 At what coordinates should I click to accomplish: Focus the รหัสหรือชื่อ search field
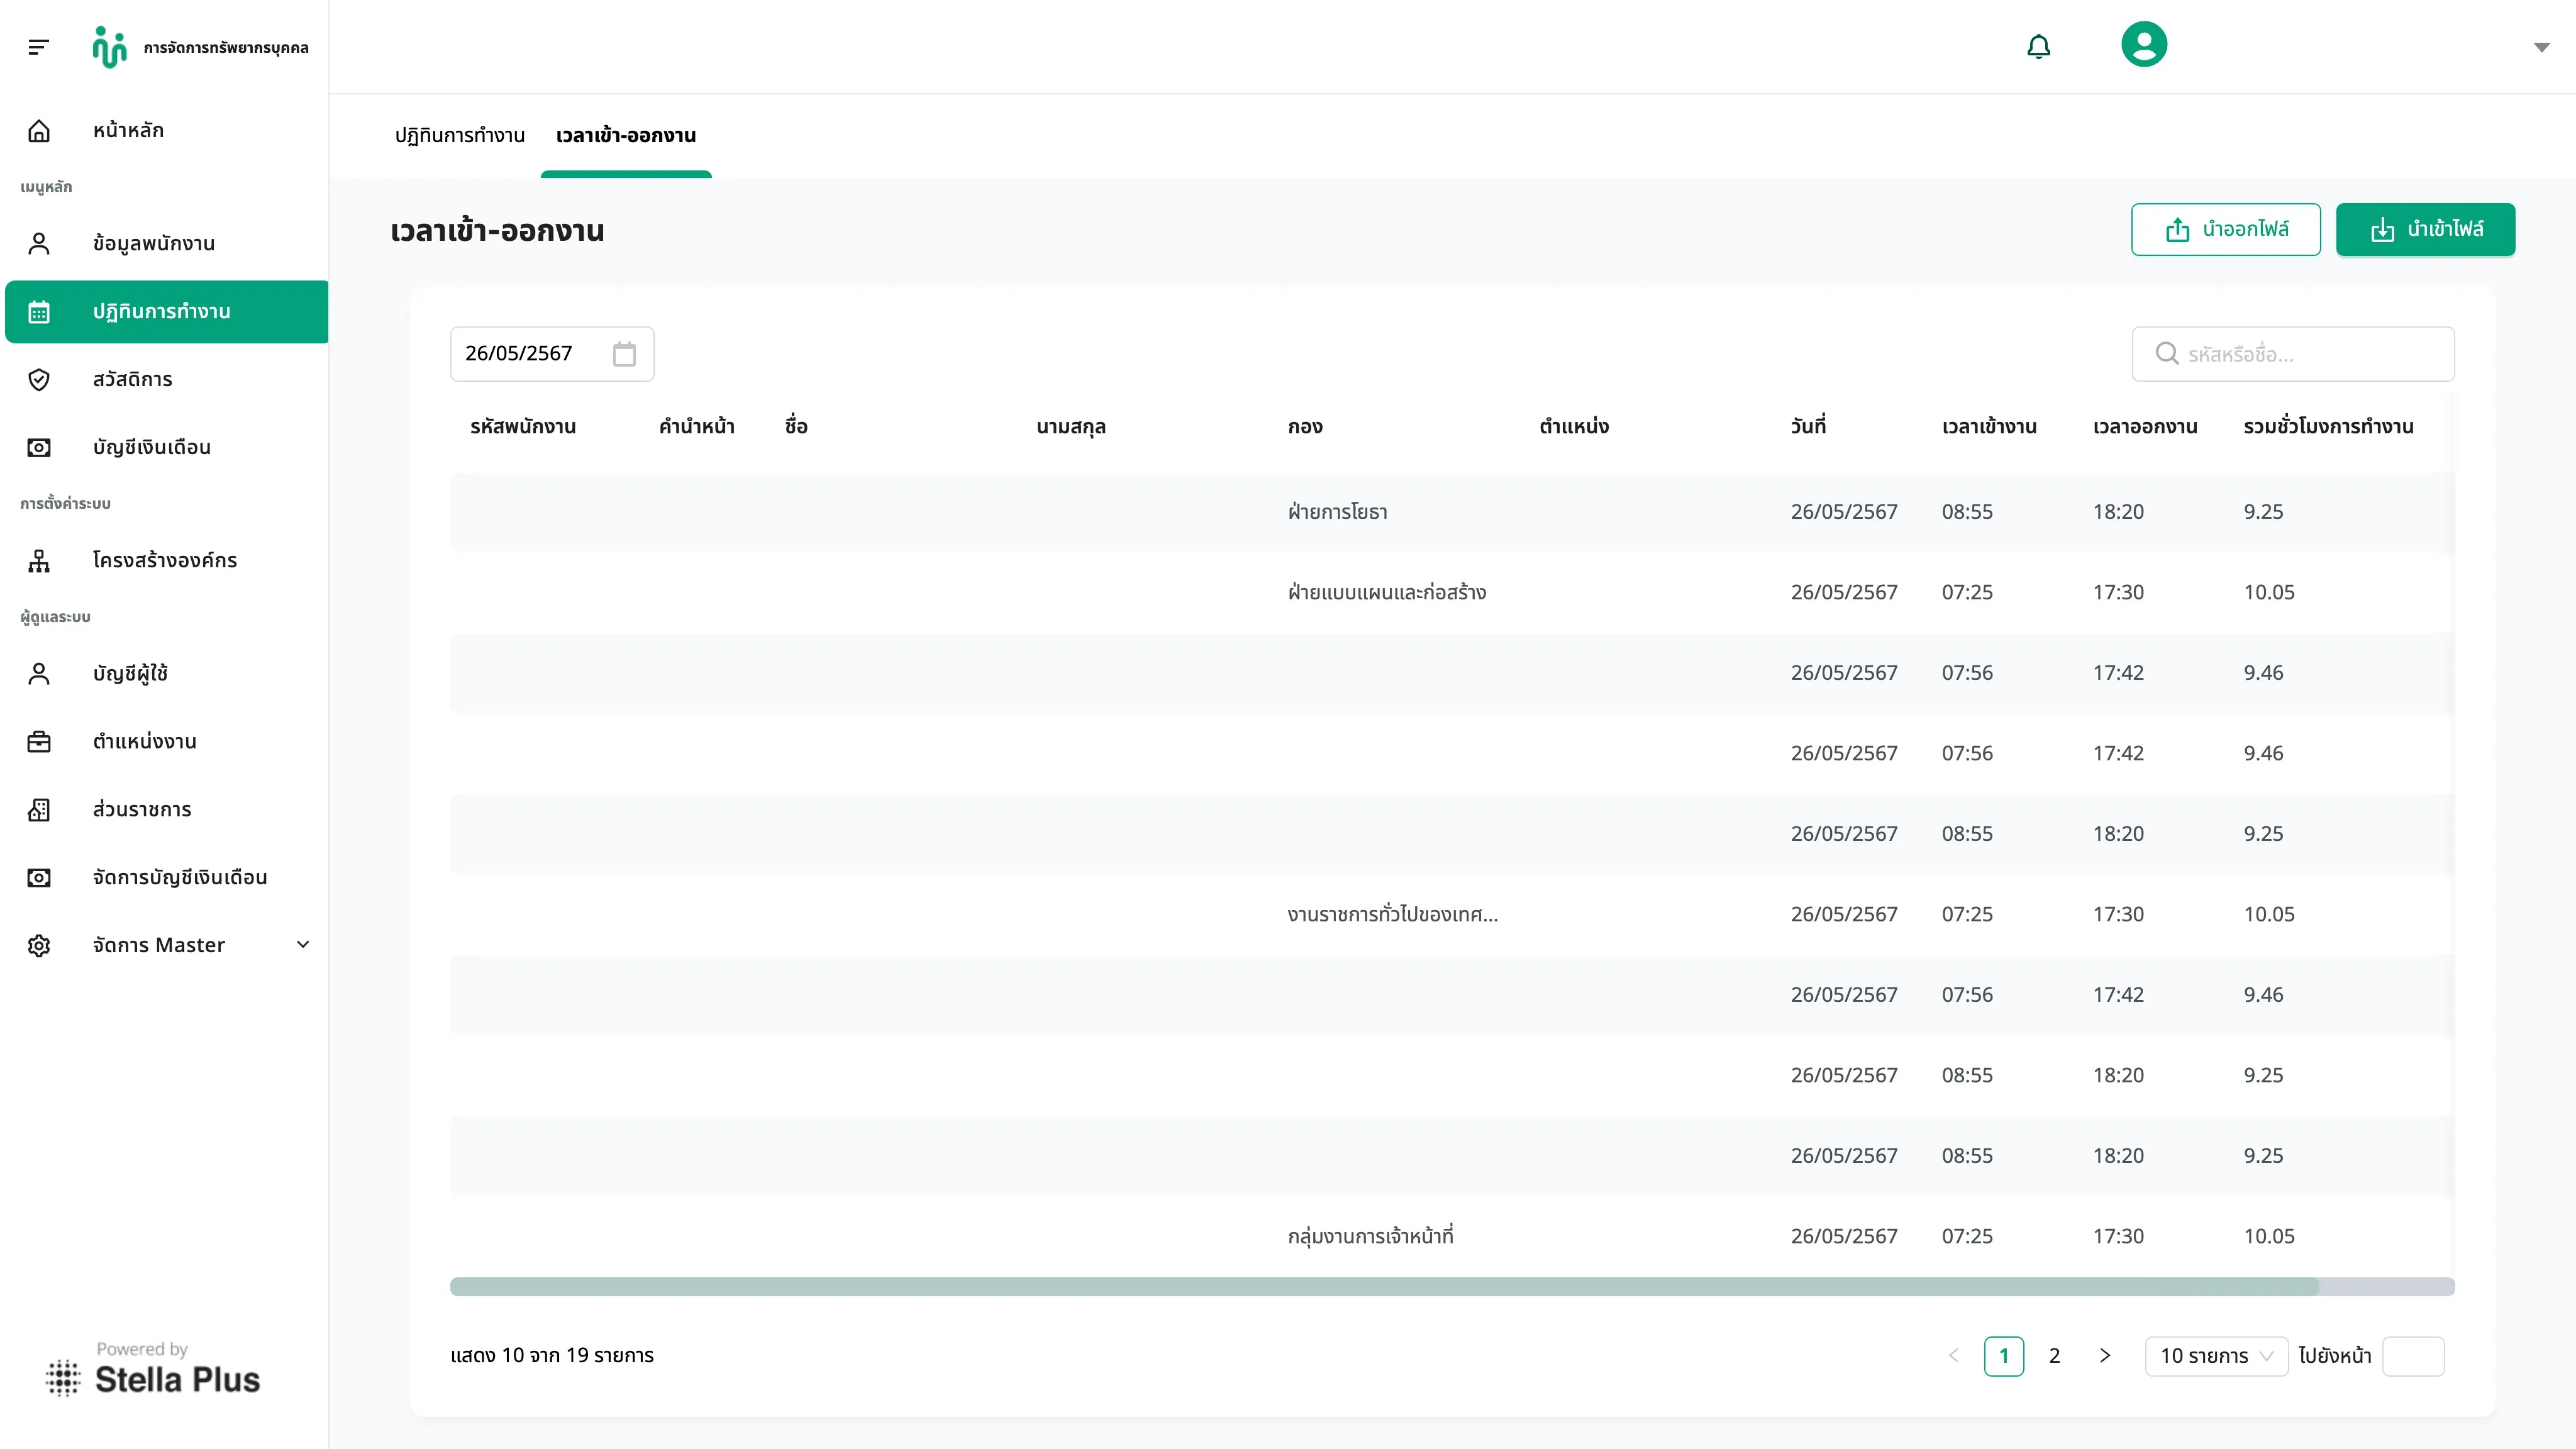click(2292, 354)
